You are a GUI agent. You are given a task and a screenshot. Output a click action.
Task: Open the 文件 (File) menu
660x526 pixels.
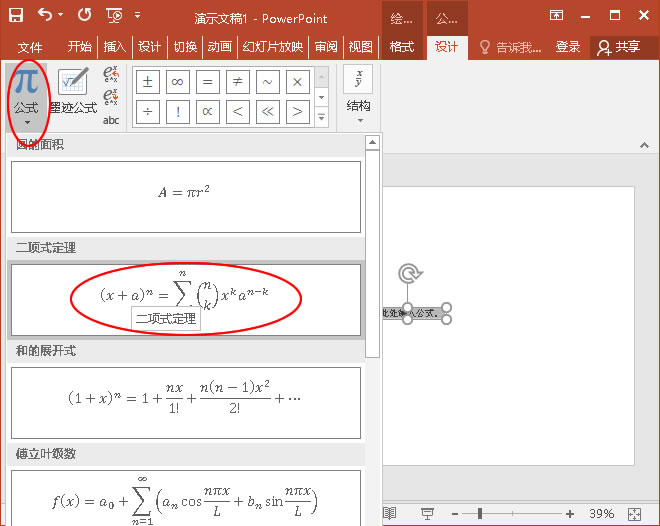[31, 47]
